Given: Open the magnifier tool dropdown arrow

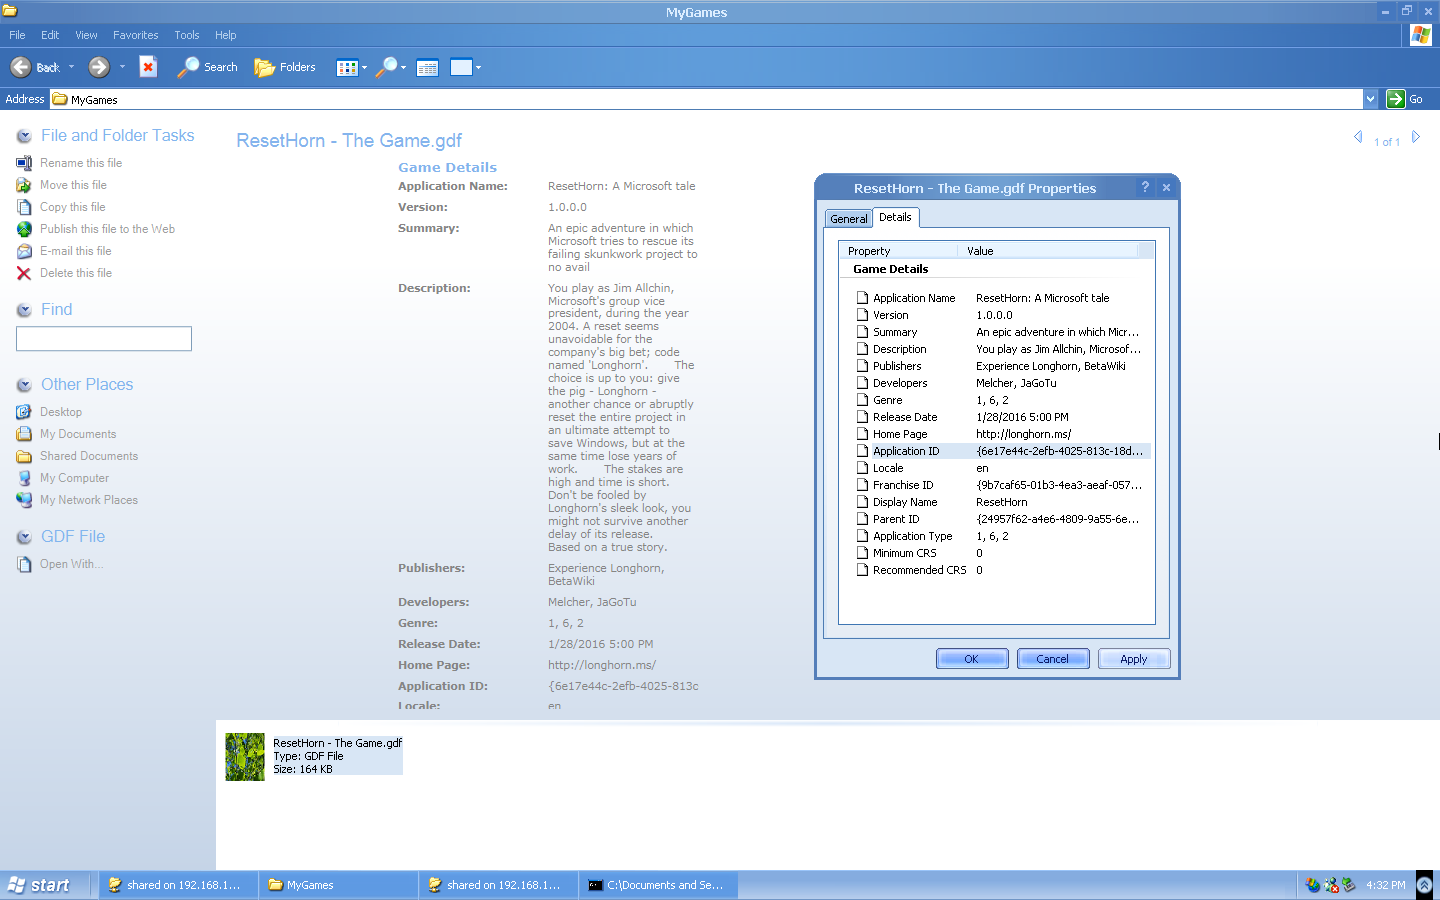Looking at the screenshot, I should click(x=404, y=68).
